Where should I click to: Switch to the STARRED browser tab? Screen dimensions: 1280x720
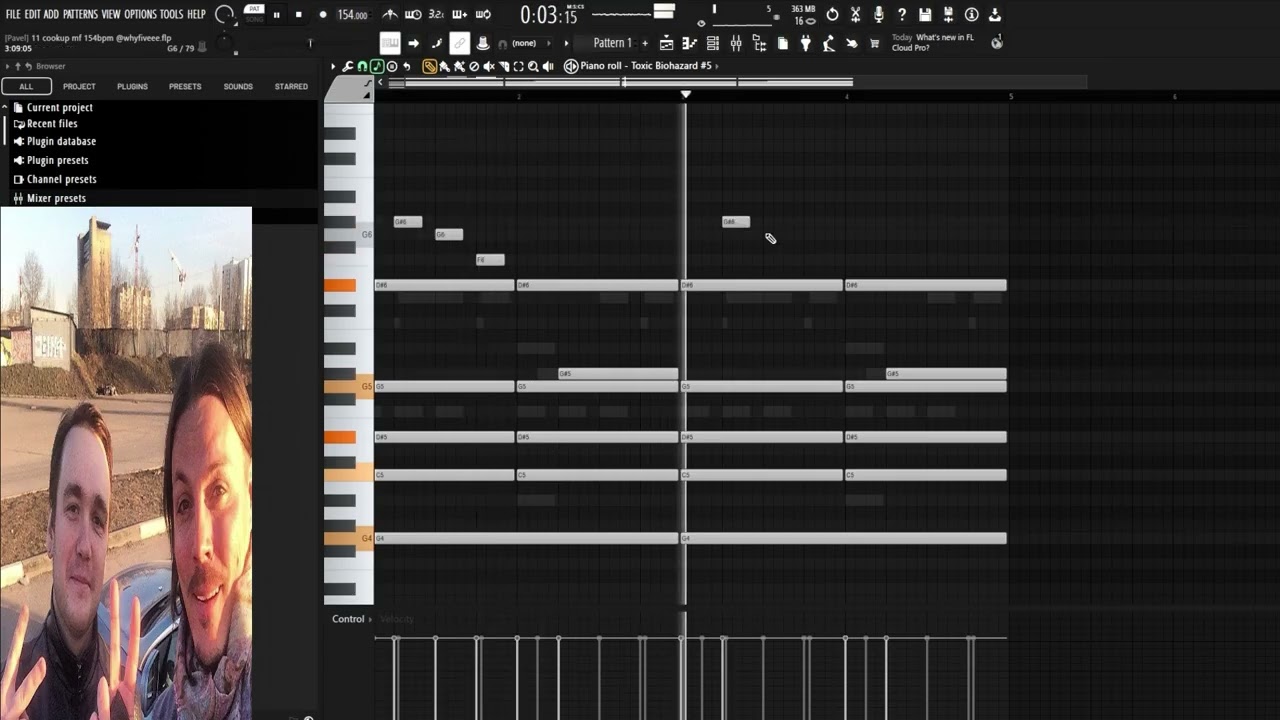291,86
